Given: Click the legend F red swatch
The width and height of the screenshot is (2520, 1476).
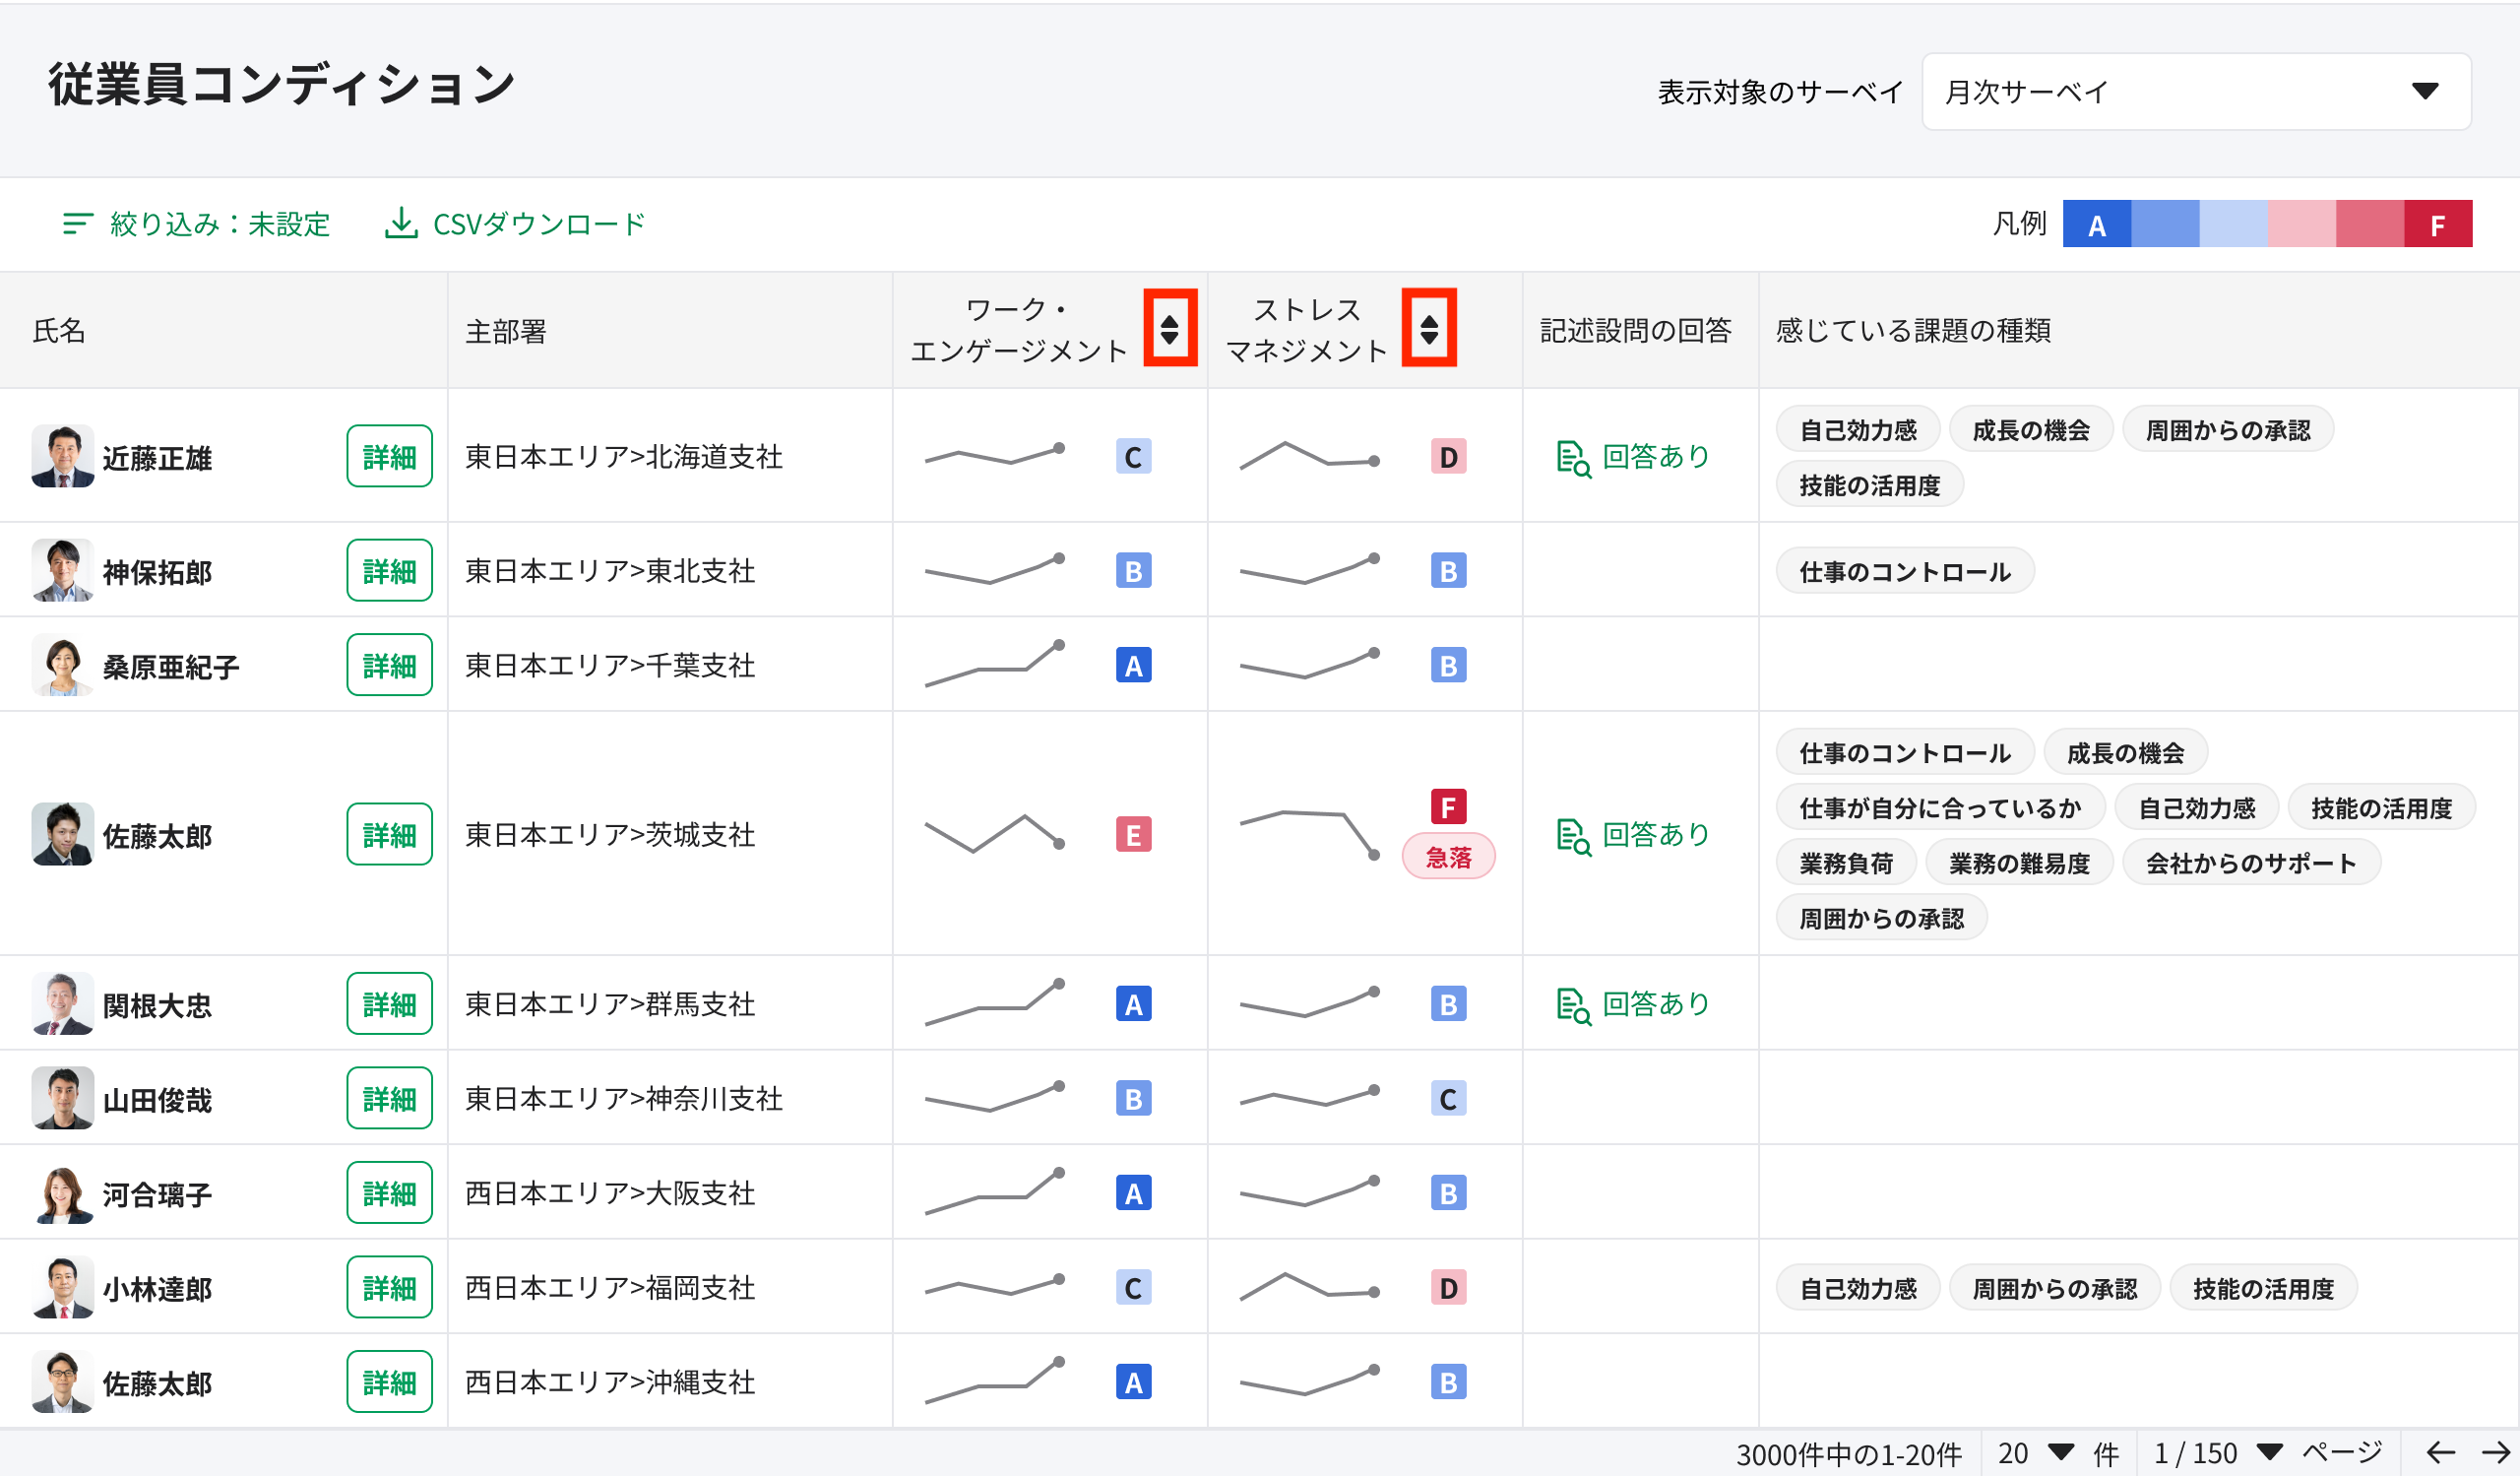Looking at the screenshot, I should [x=2438, y=224].
